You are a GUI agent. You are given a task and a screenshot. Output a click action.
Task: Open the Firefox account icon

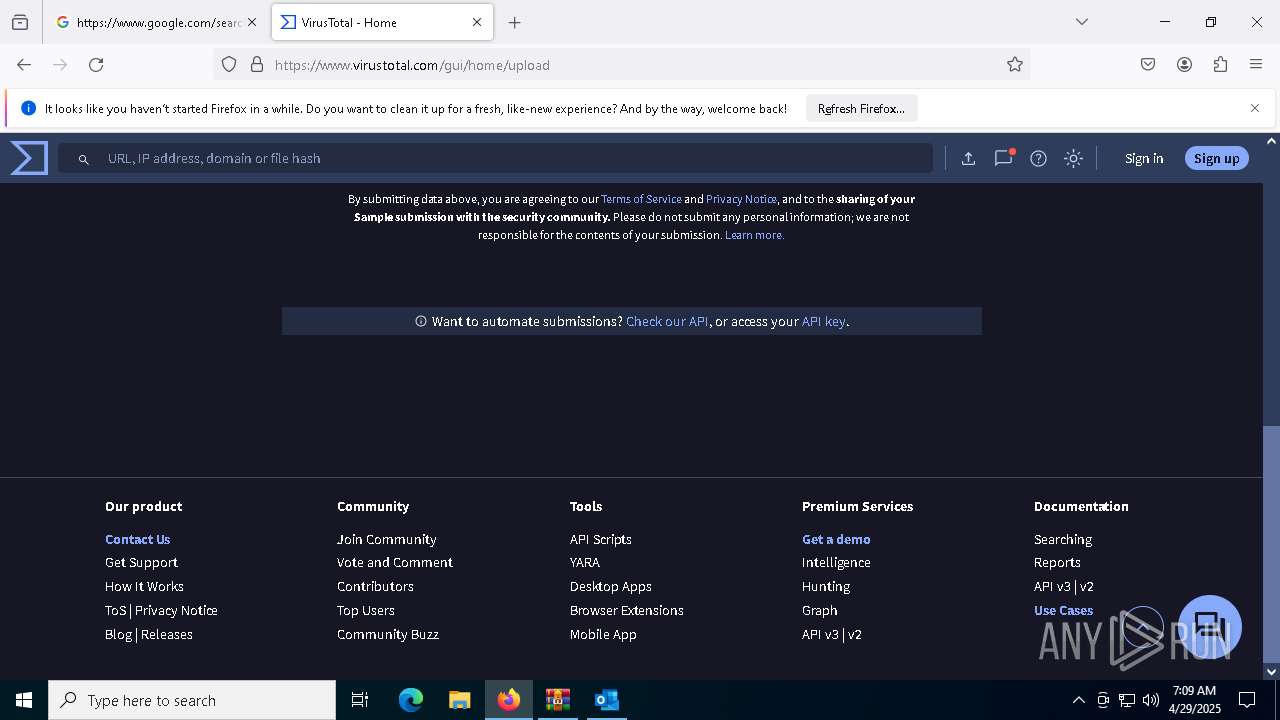pyautogui.click(x=1184, y=65)
